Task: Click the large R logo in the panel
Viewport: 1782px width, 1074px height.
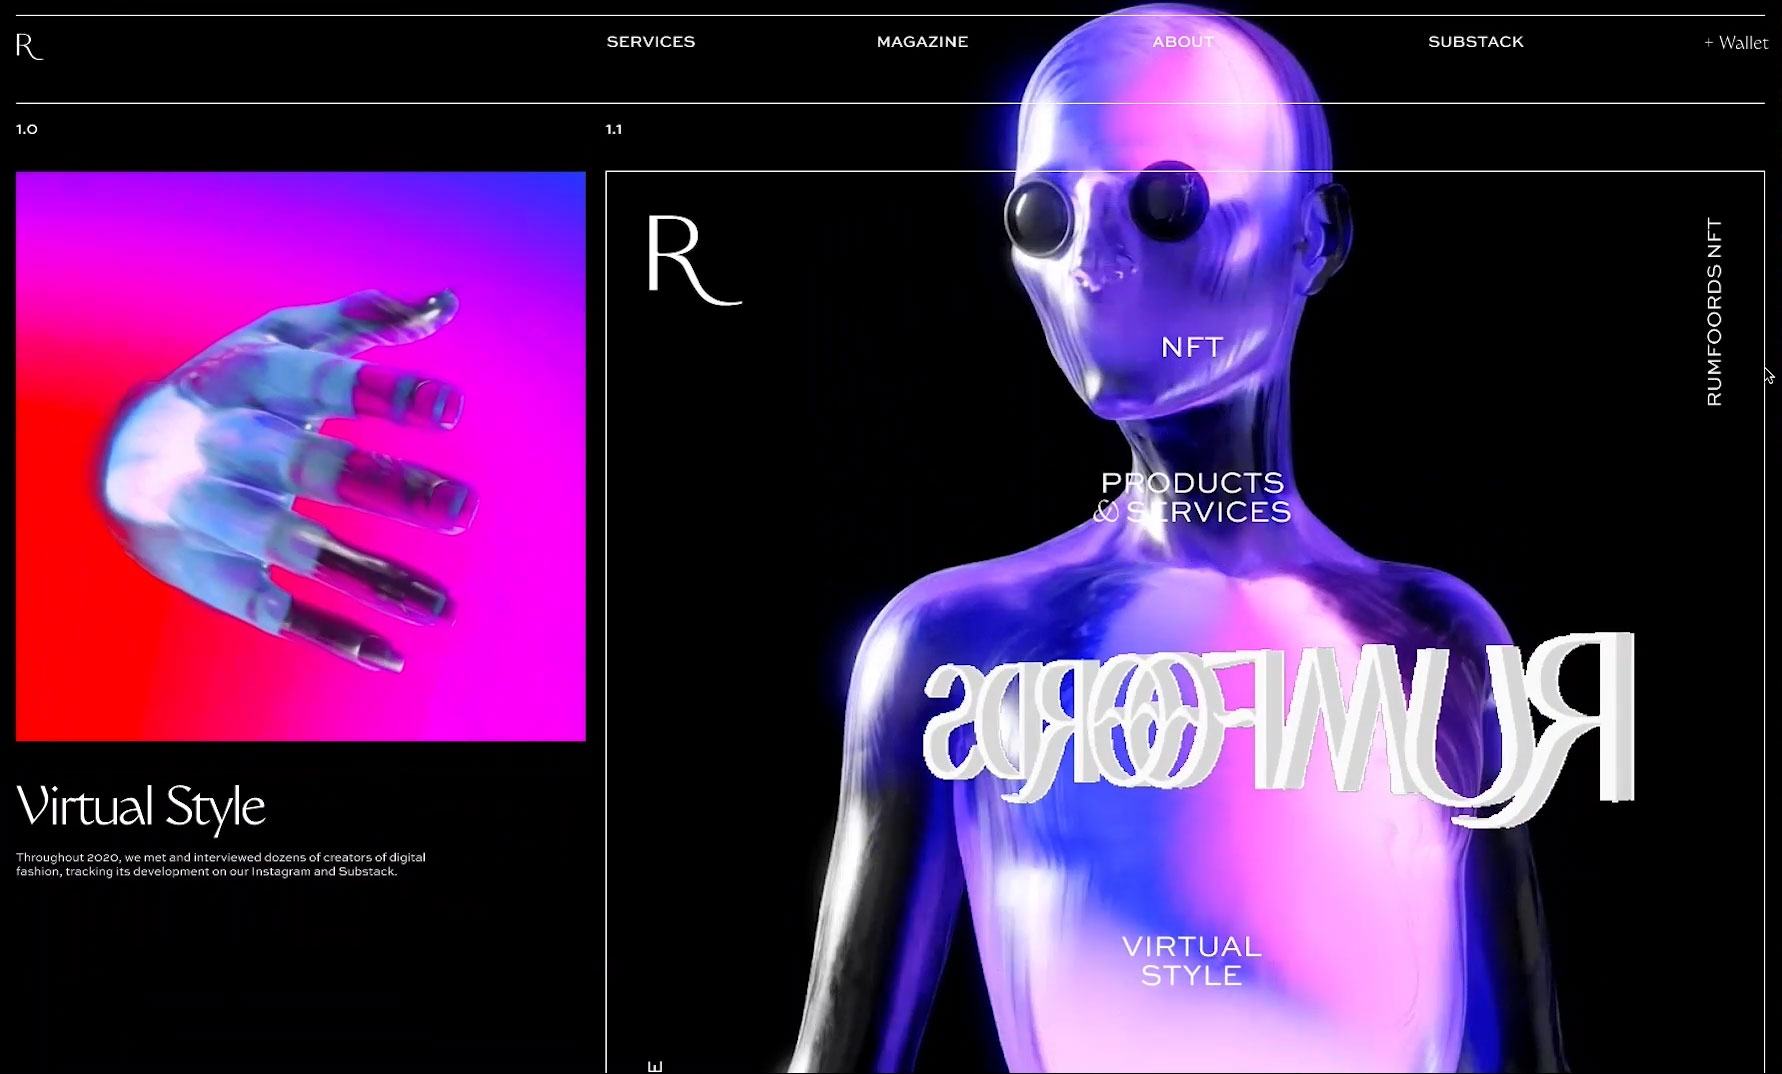Action: [x=693, y=259]
